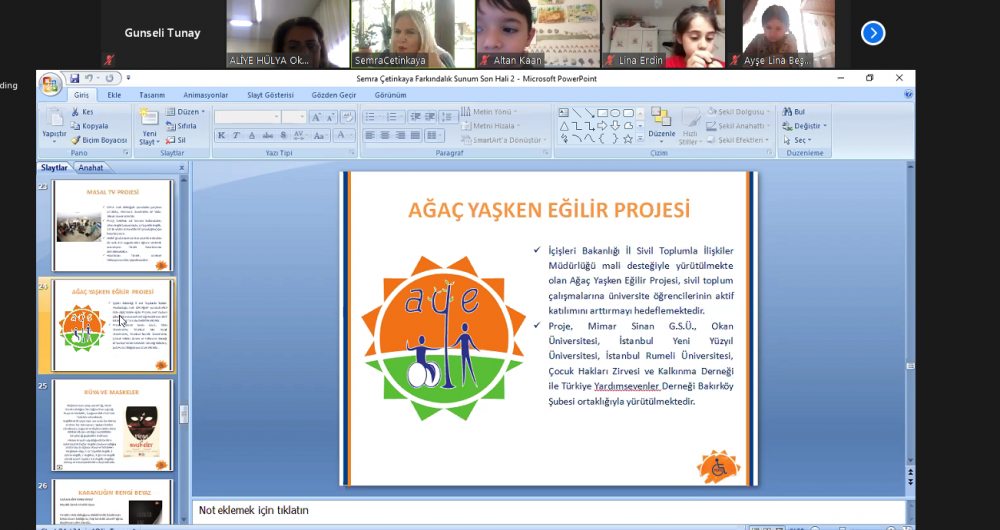
Task: Insert a text box from the shapes gallery
Action: click(x=564, y=113)
